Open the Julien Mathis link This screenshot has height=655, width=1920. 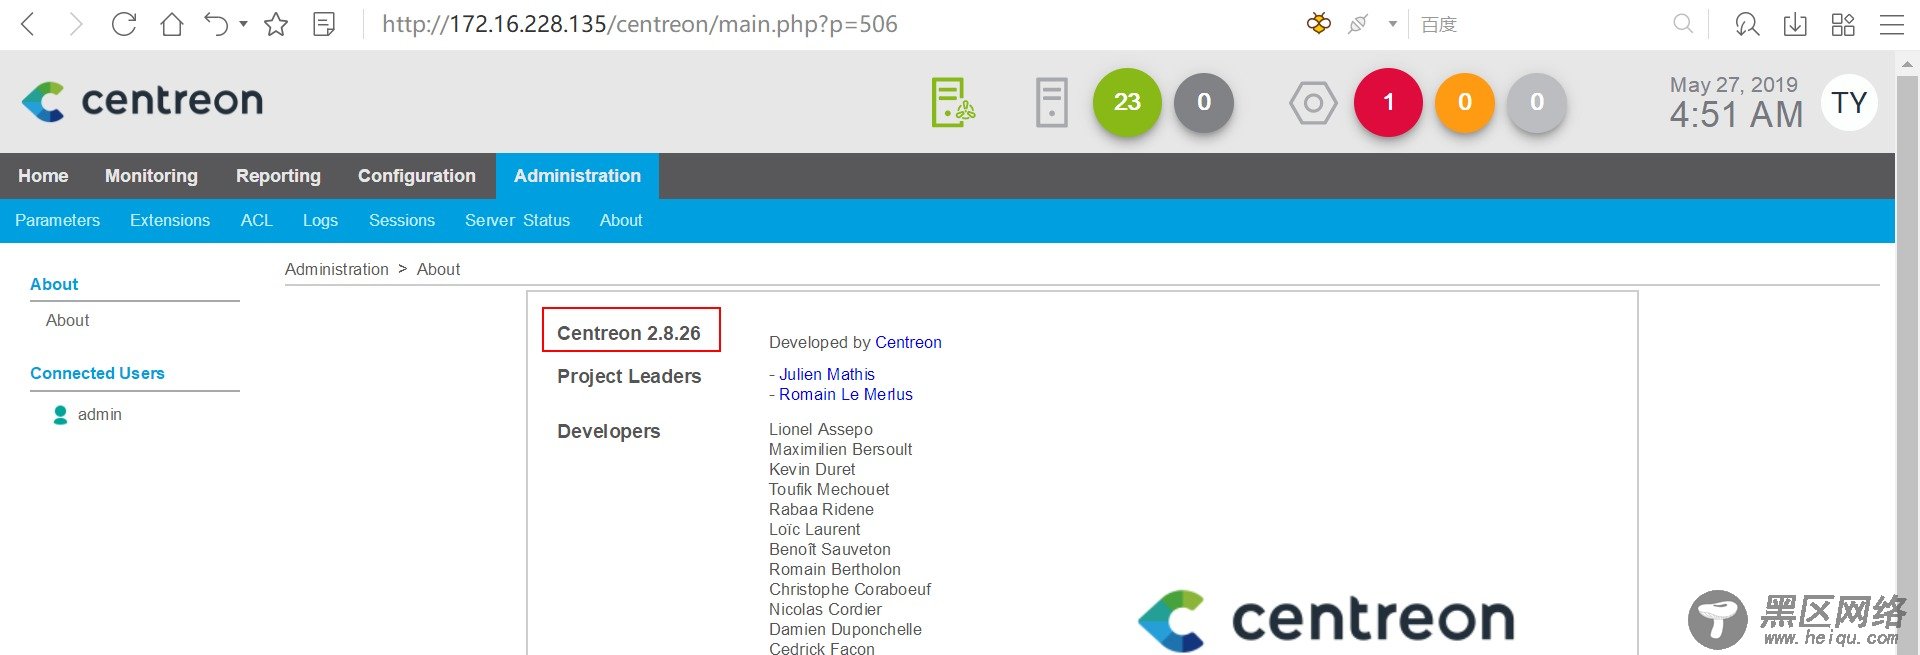click(827, 374)
